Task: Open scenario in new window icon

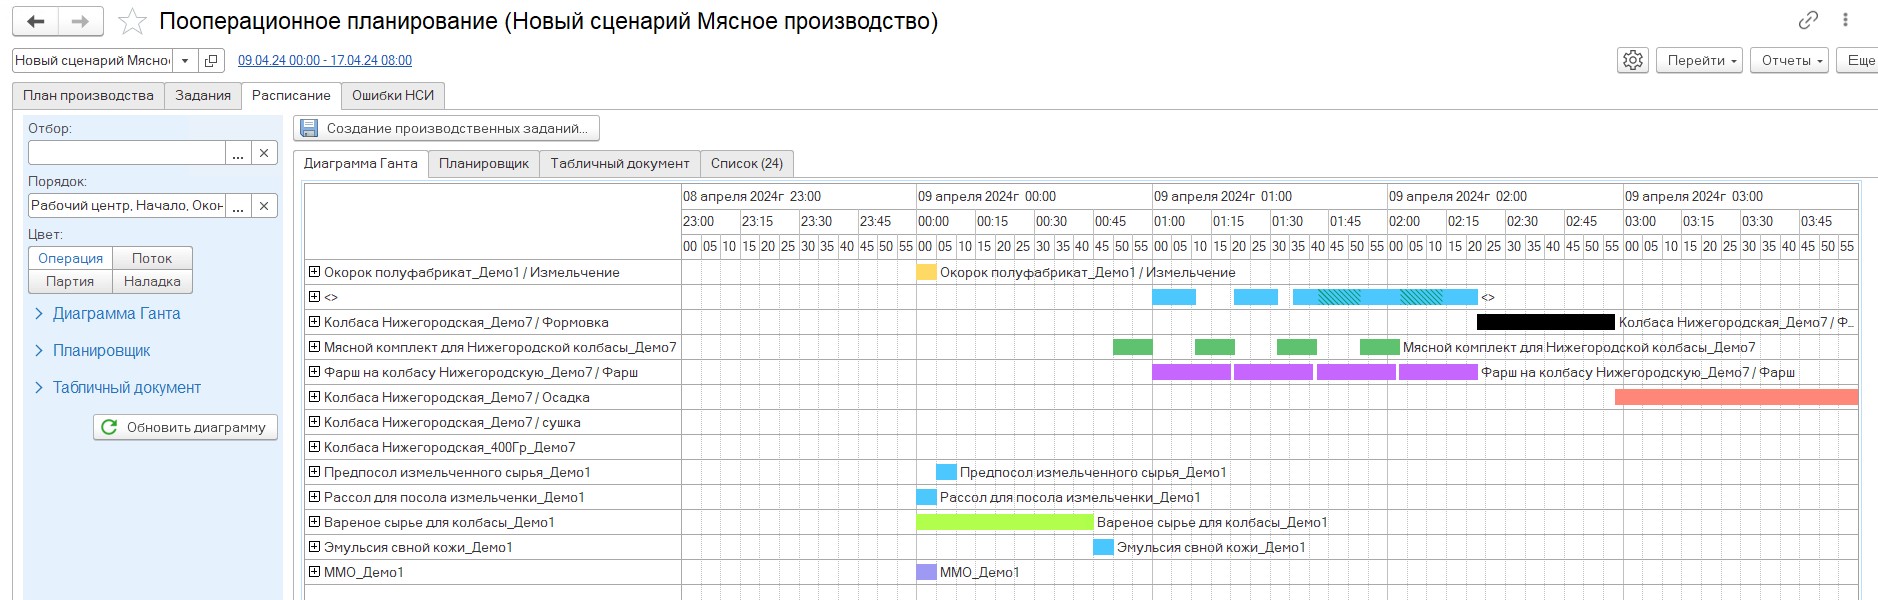Action: [x=211, y=61]
